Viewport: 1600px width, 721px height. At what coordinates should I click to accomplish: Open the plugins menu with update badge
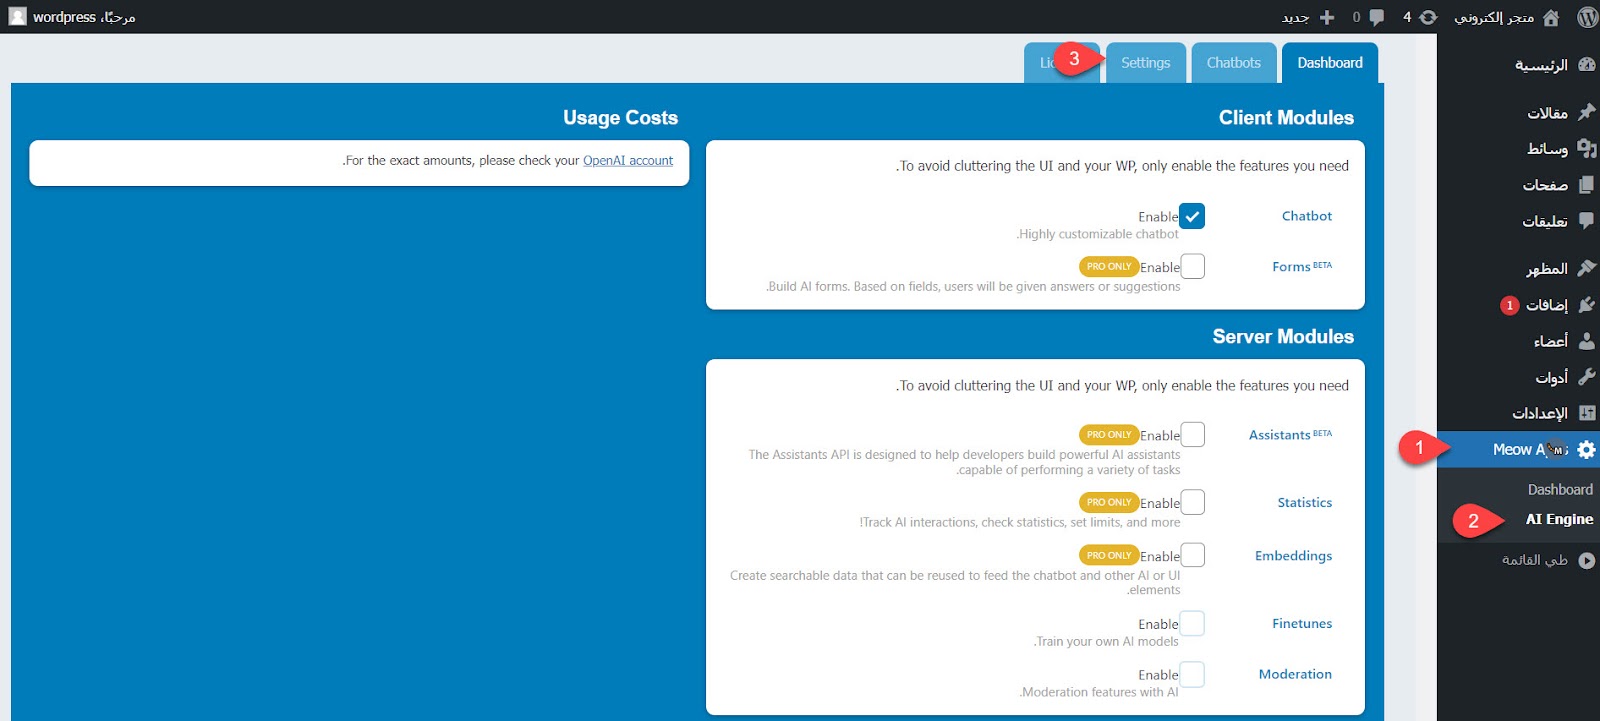point(1547,305)
